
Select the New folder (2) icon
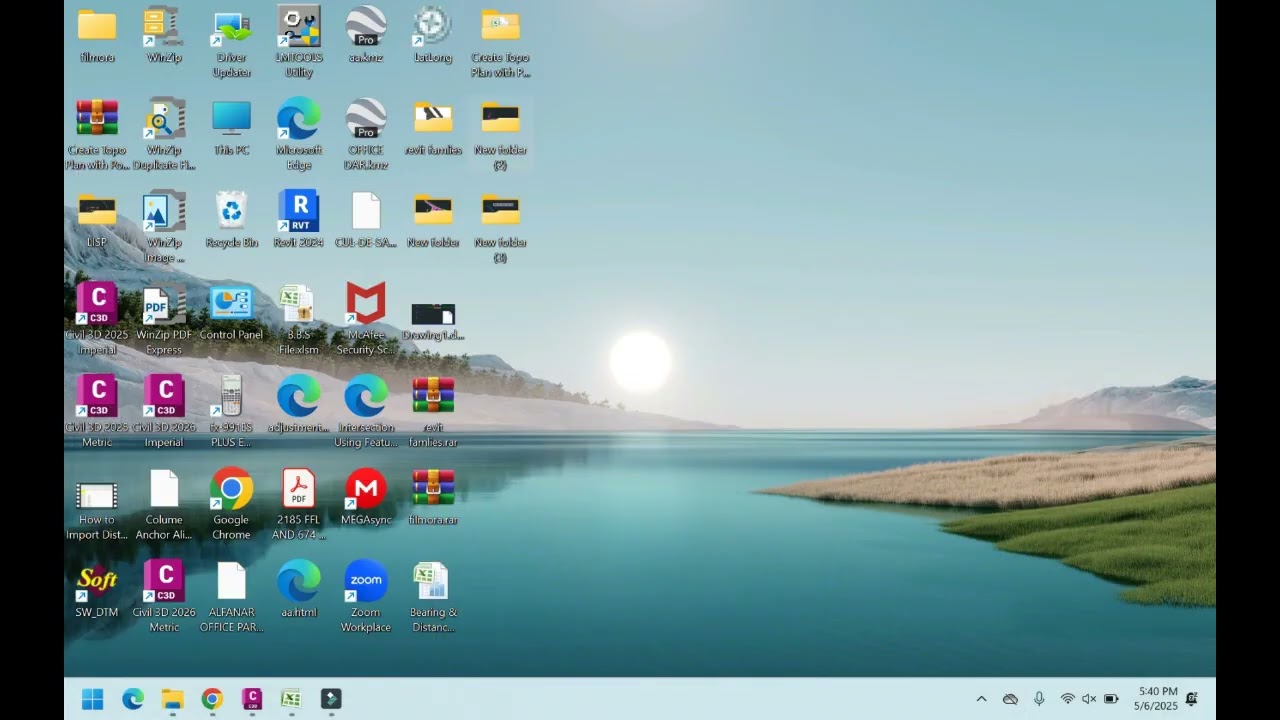(x=500, y=135)
